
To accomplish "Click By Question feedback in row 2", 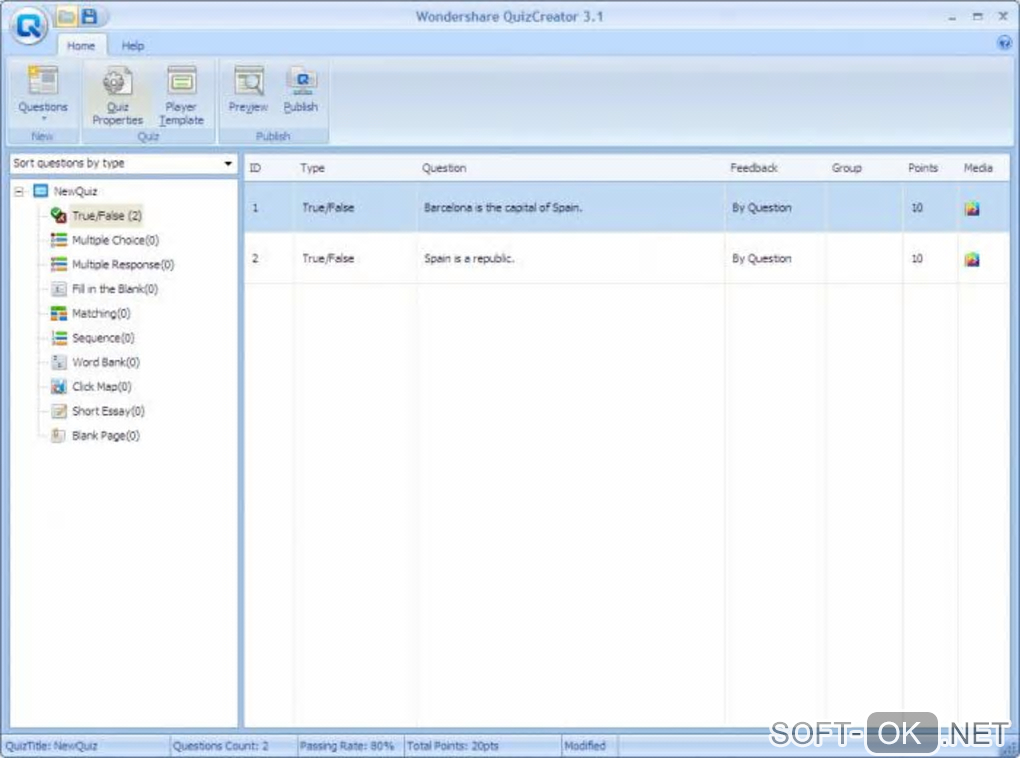I will [762, 258].
